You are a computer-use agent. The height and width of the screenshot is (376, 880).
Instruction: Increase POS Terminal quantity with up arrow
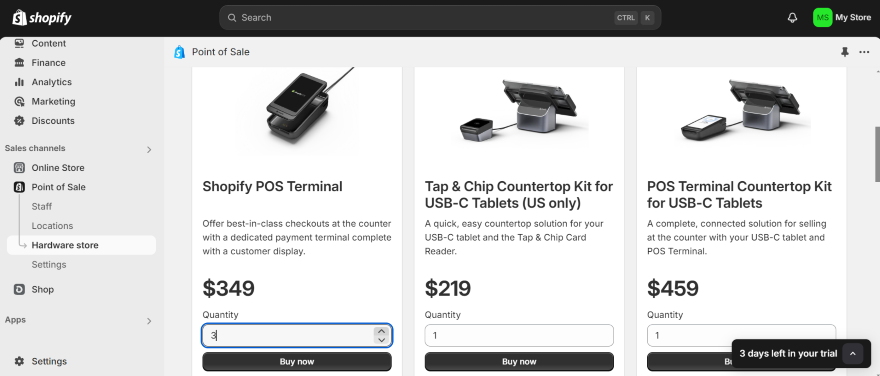coord(382,332)
